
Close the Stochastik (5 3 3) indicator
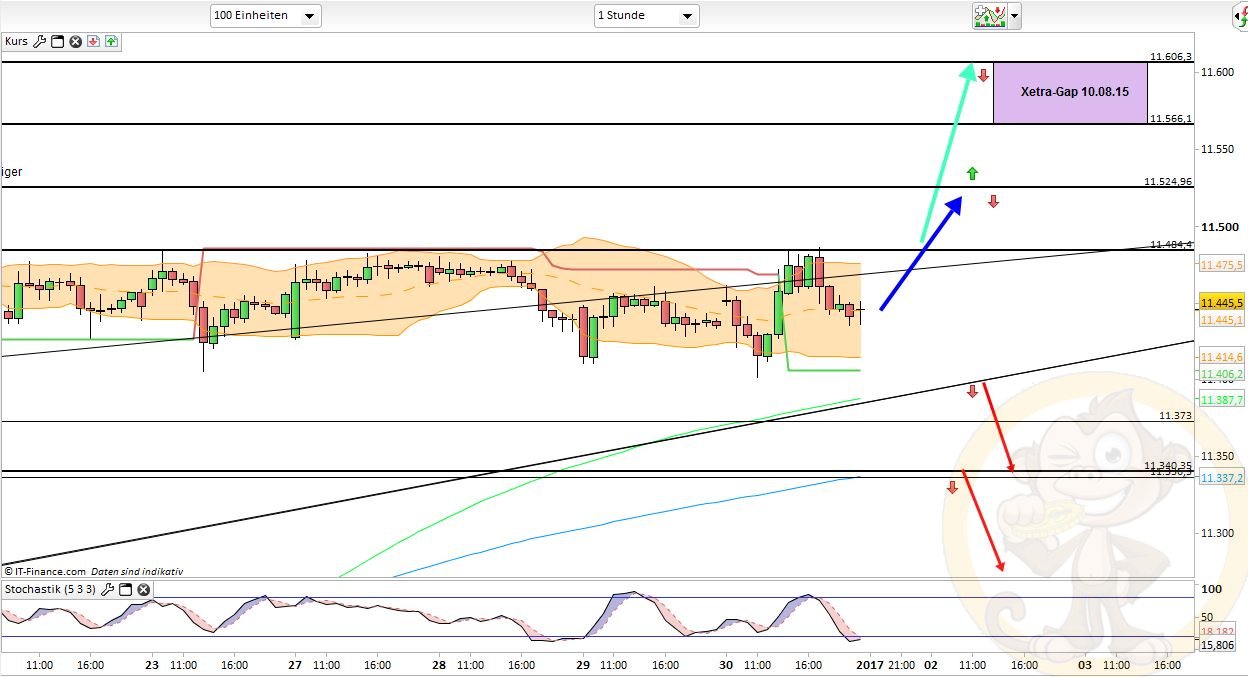coord(143,590)
